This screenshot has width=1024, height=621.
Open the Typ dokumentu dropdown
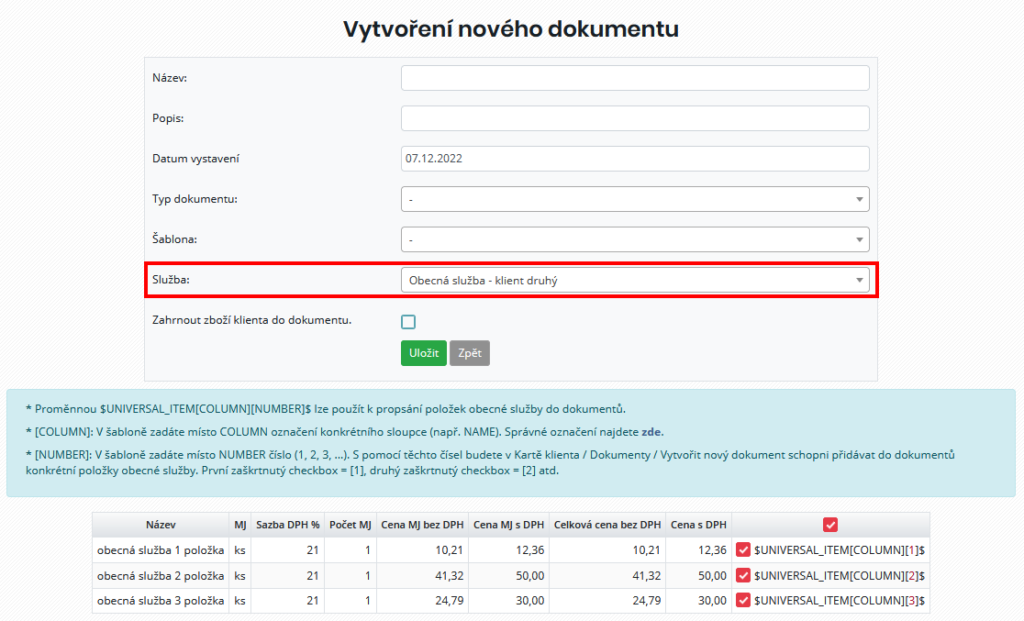(x=636, y=198)
